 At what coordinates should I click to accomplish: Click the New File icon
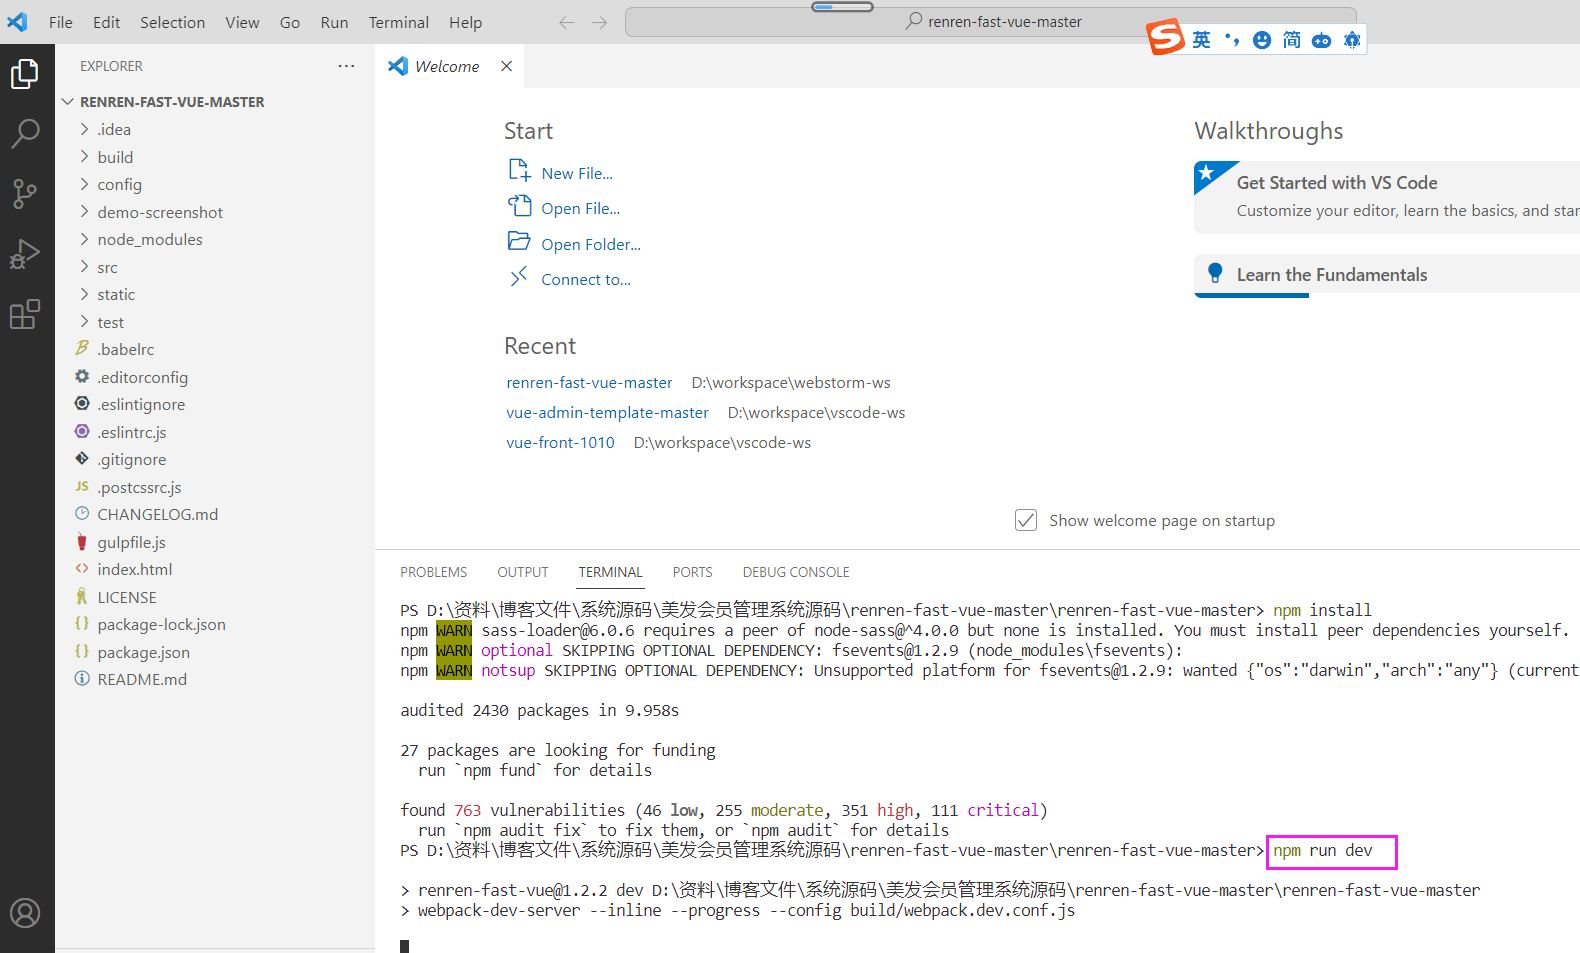519,170
